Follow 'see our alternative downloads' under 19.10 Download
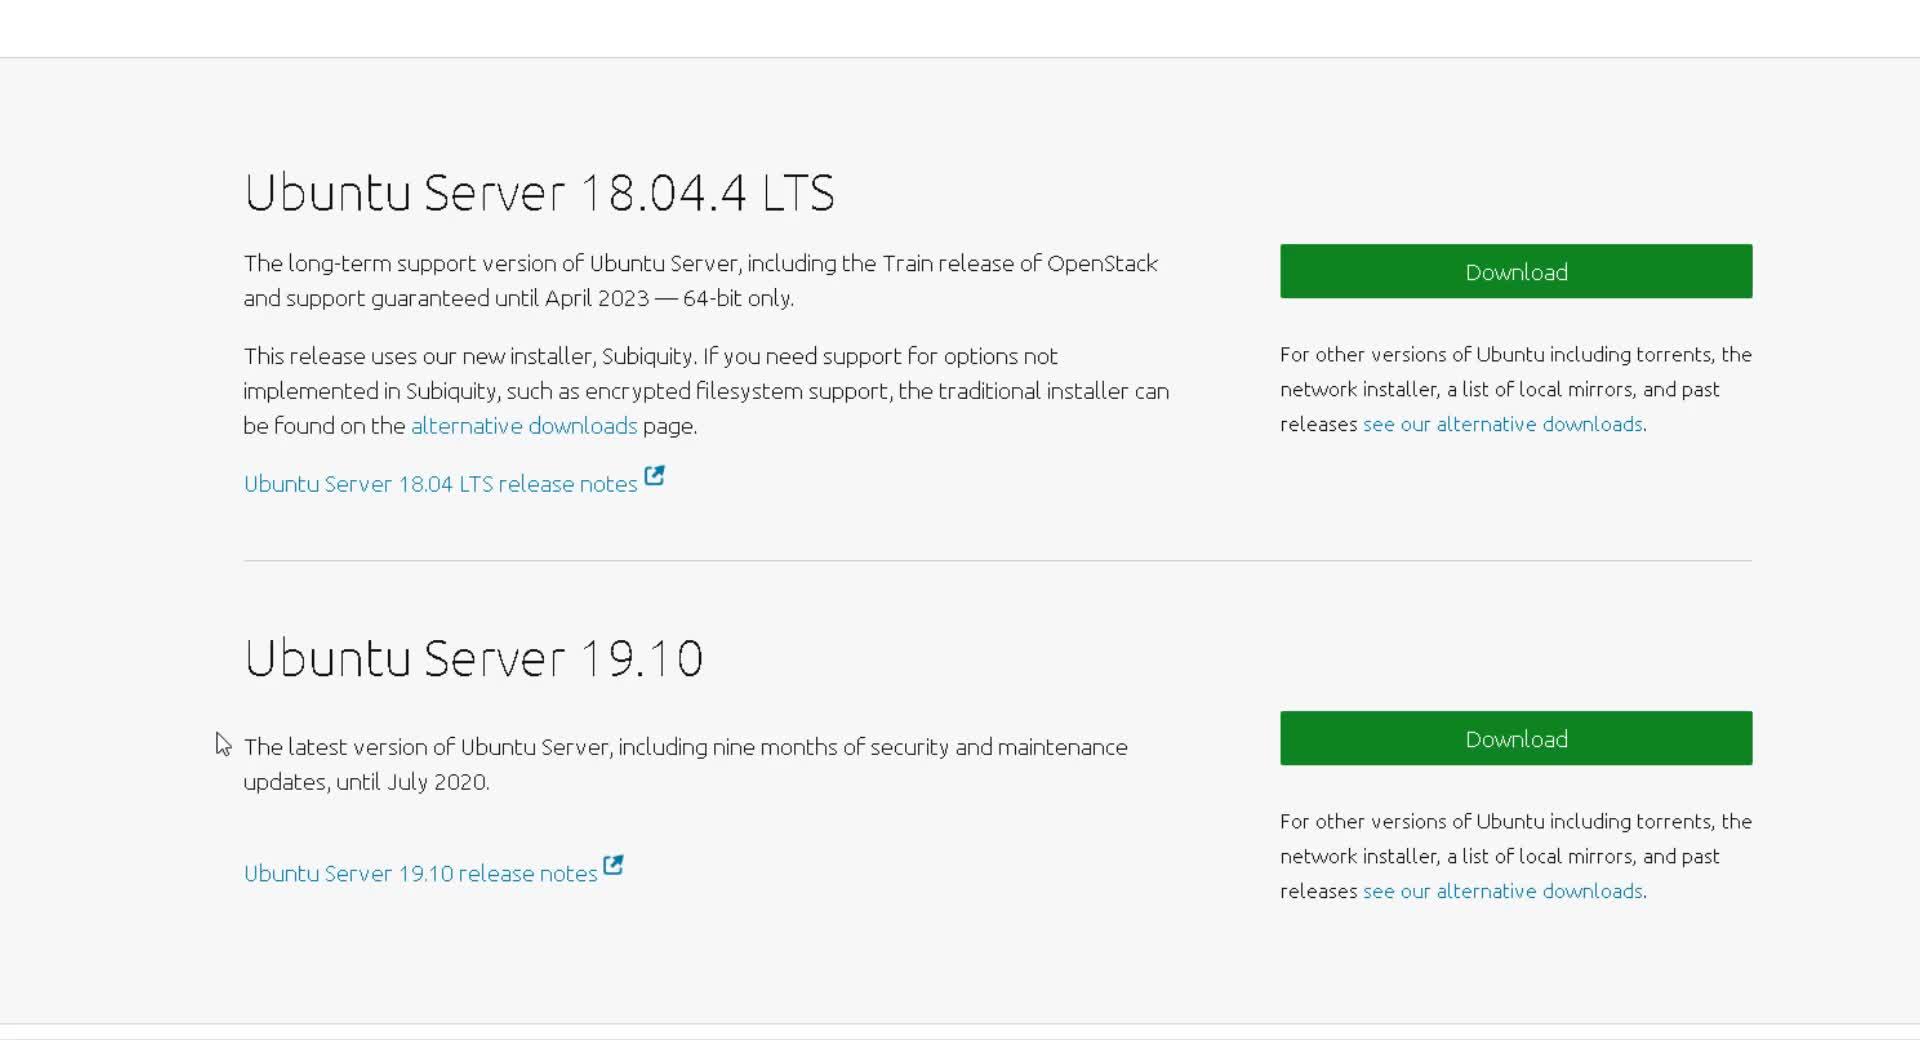This screenshot has height=1040, width=1920. pos(1502,891)
